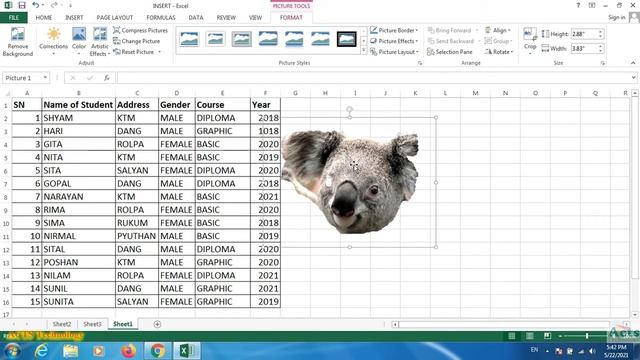
Task: Open Reset Picture dropdown arrow
Action: (160, 52)
